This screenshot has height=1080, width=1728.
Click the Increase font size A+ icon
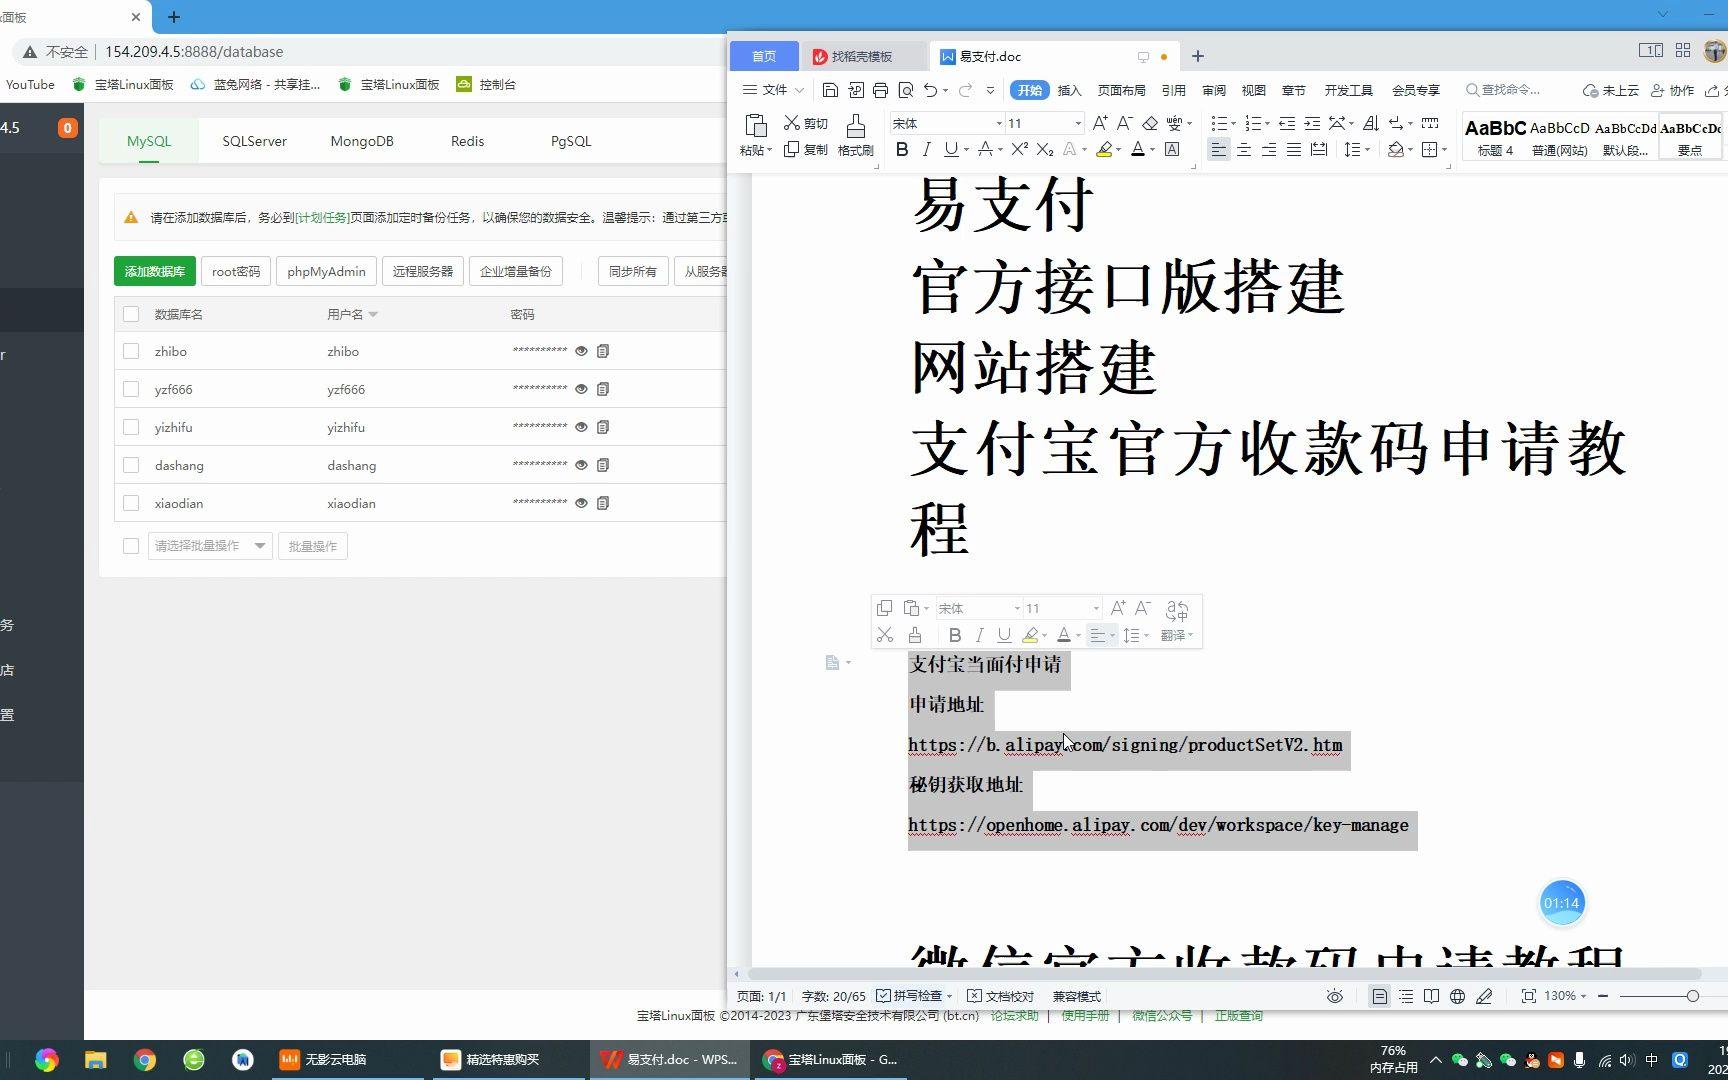click(1100, 123)
